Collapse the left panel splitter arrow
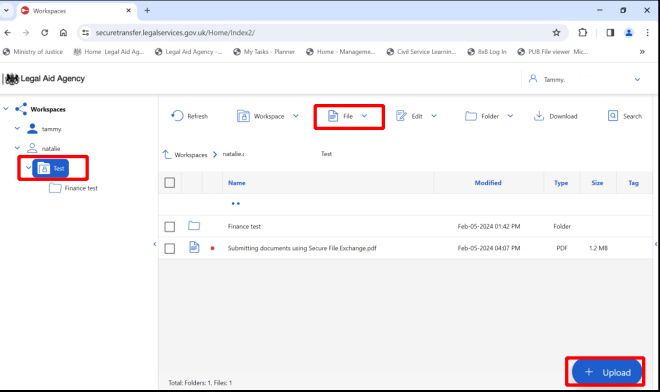Viewport: 660px width, 392px height. tap(155, 244)
